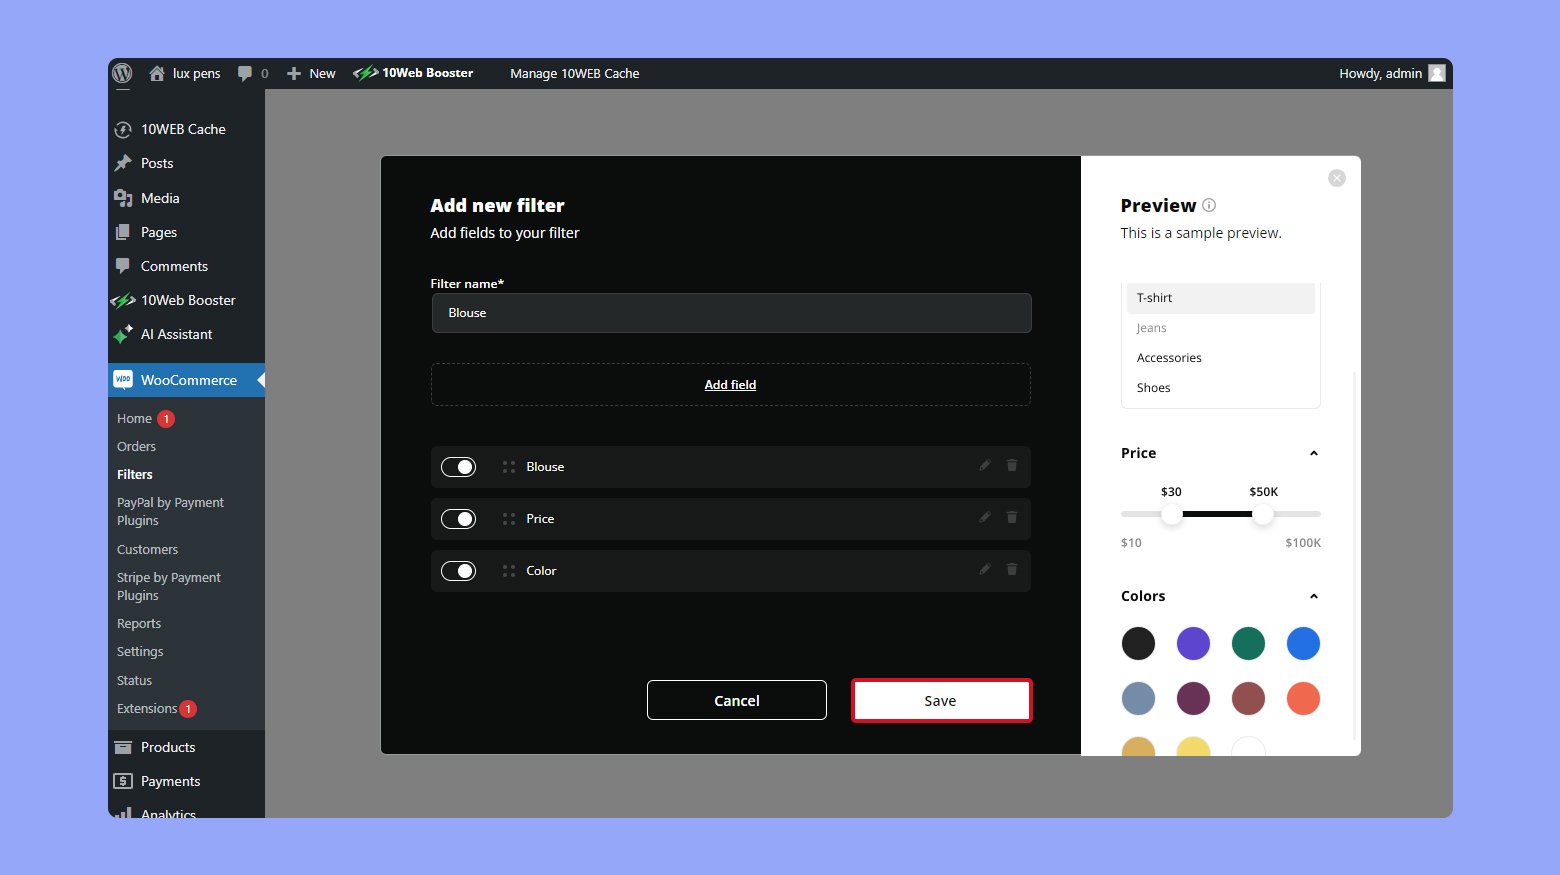This screenshot has height=875, width=1560.
Task: Switch off the Color field toggle
Action: click(x=459, y=571)
